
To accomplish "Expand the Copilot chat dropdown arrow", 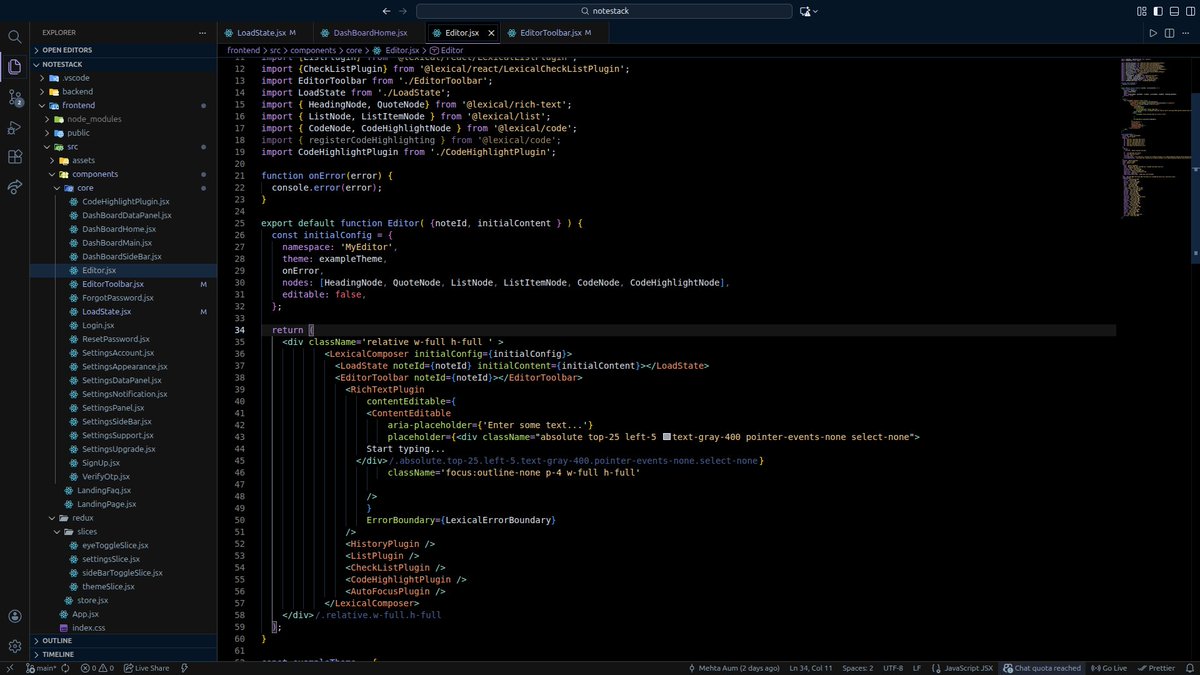I will point(817,10).
